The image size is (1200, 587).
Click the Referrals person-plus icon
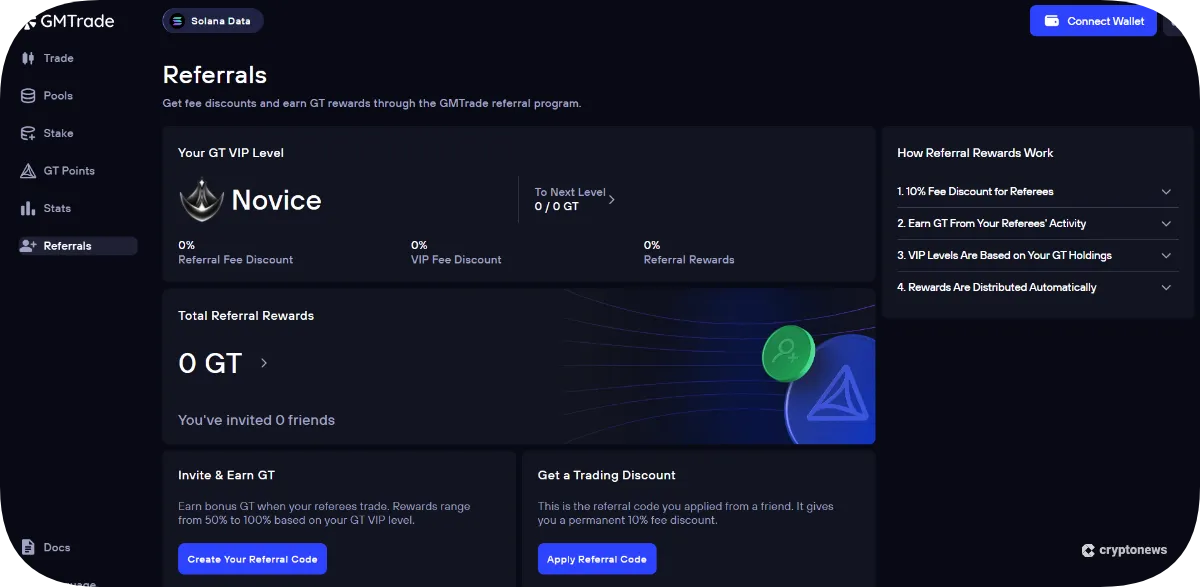point(28,246)
